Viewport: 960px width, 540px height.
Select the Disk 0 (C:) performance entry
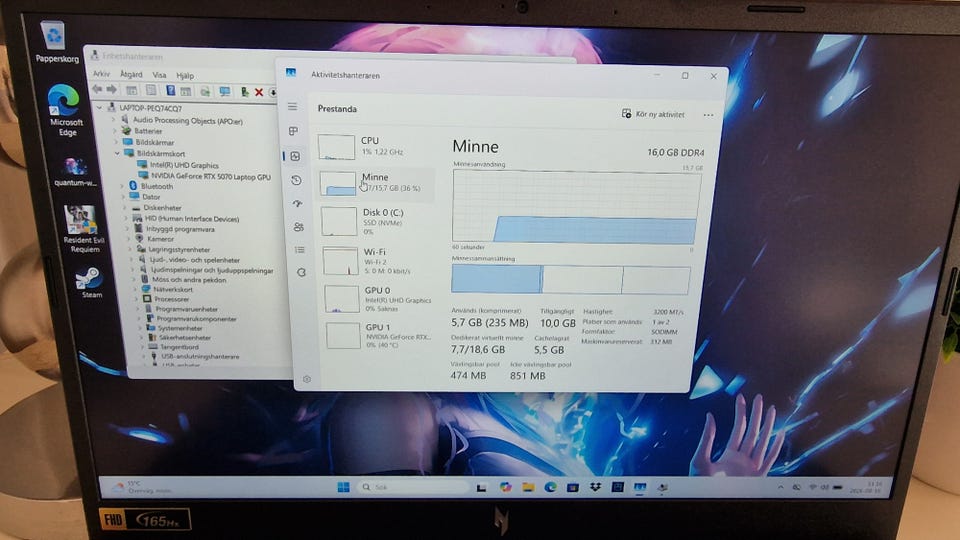pyautogui.click(x=377, y=221)
